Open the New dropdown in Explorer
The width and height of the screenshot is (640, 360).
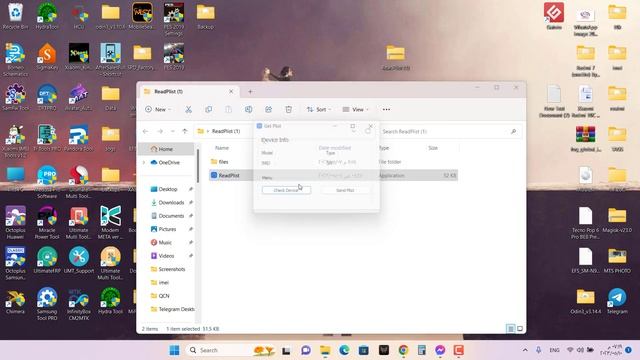tap(158, 109)
